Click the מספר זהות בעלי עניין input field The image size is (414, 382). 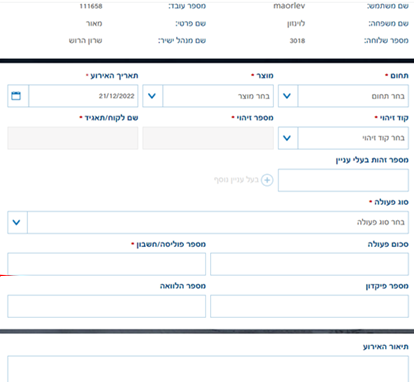click(343, 180)
